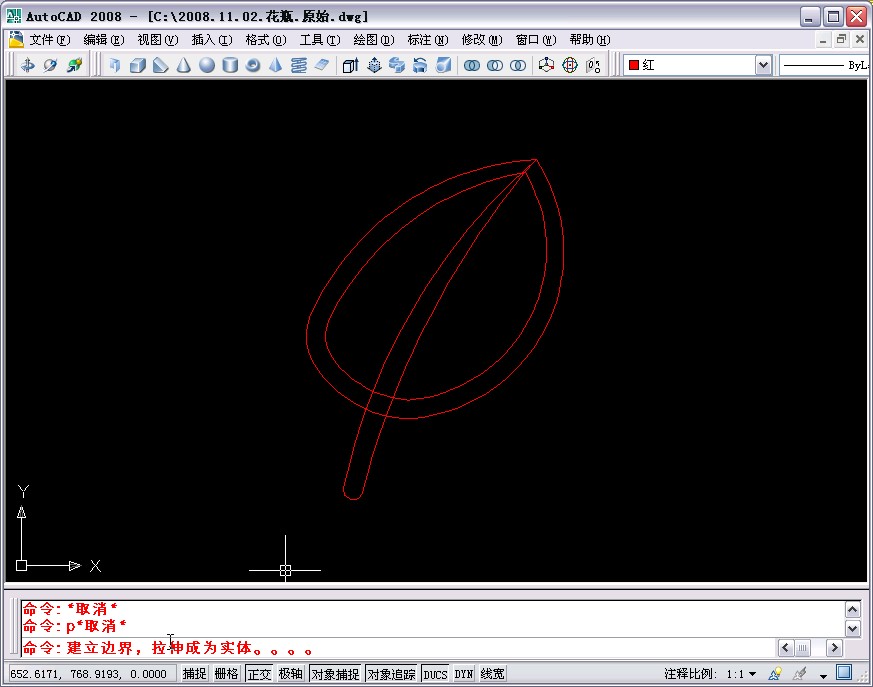Create a solid Sphere primitive
Viewport: 873px width, 687px height.
(x=207, y=65)
